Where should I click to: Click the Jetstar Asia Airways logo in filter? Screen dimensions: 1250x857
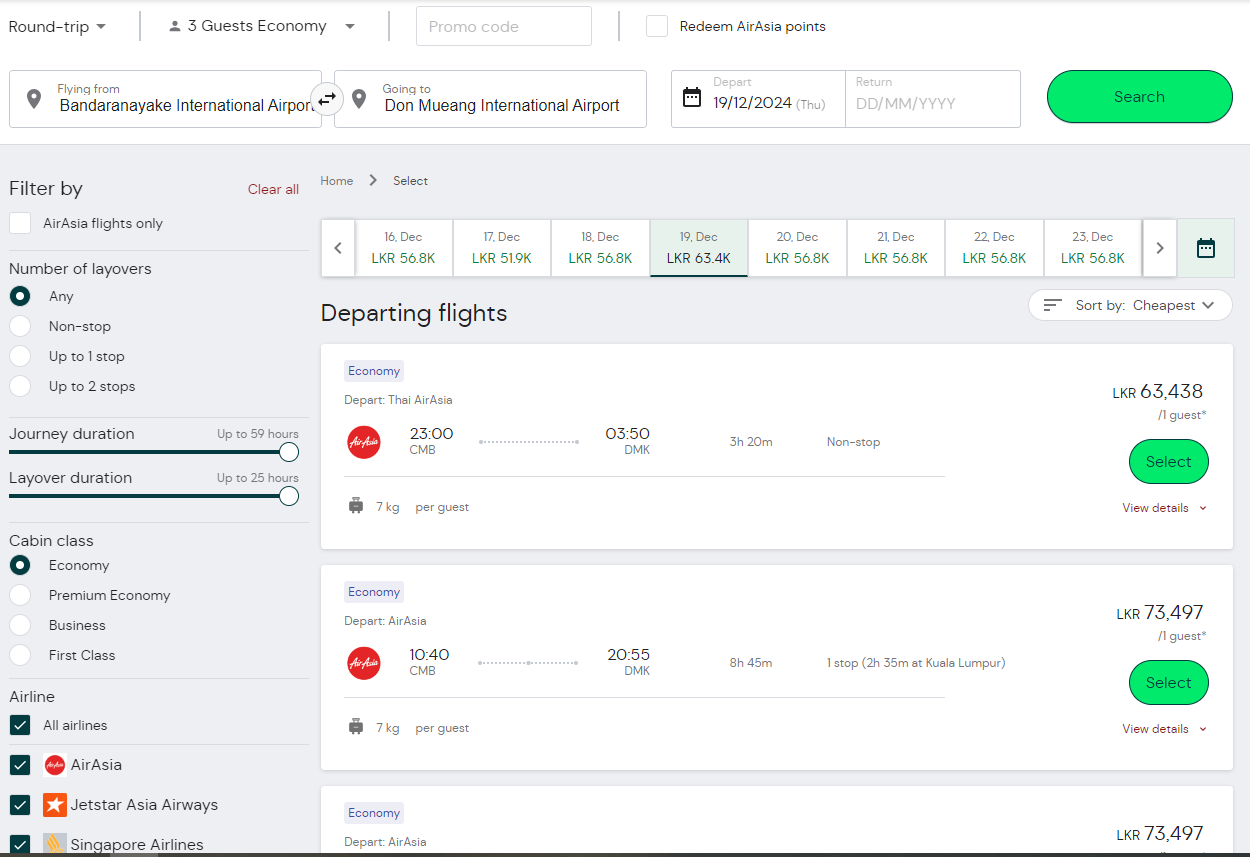pos(55,805)
